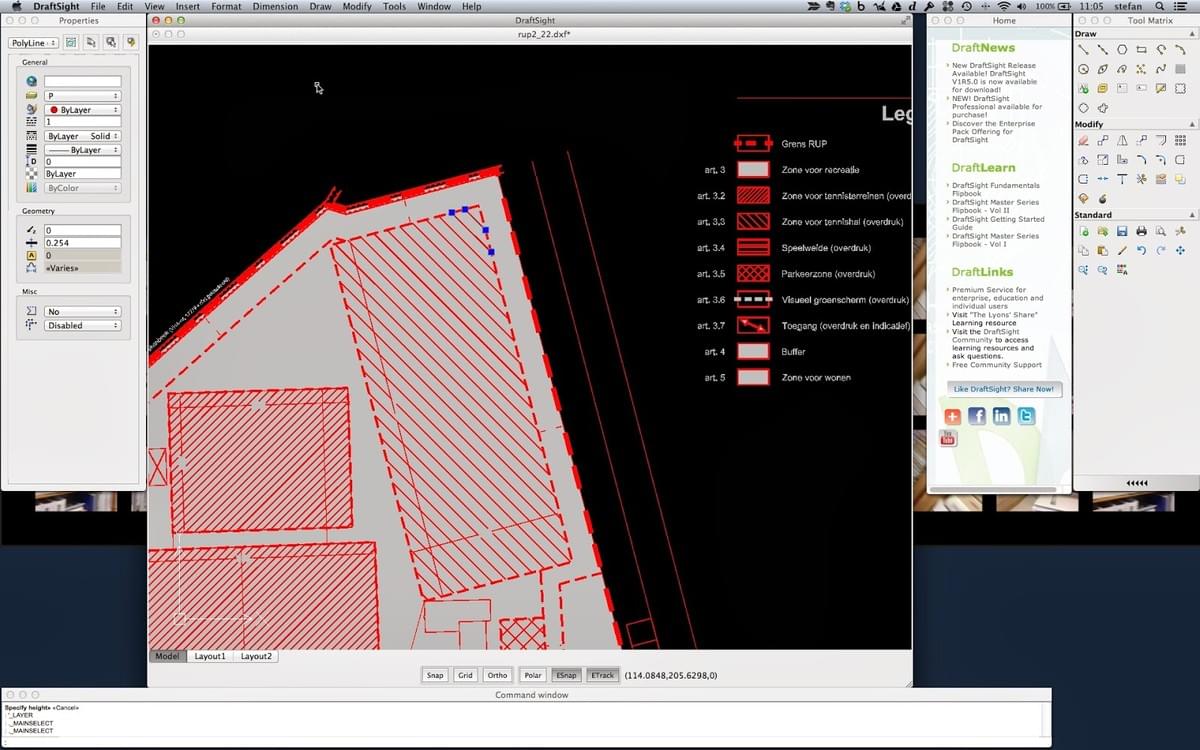Select the Line tool in Draw section

click(1083, 49)
